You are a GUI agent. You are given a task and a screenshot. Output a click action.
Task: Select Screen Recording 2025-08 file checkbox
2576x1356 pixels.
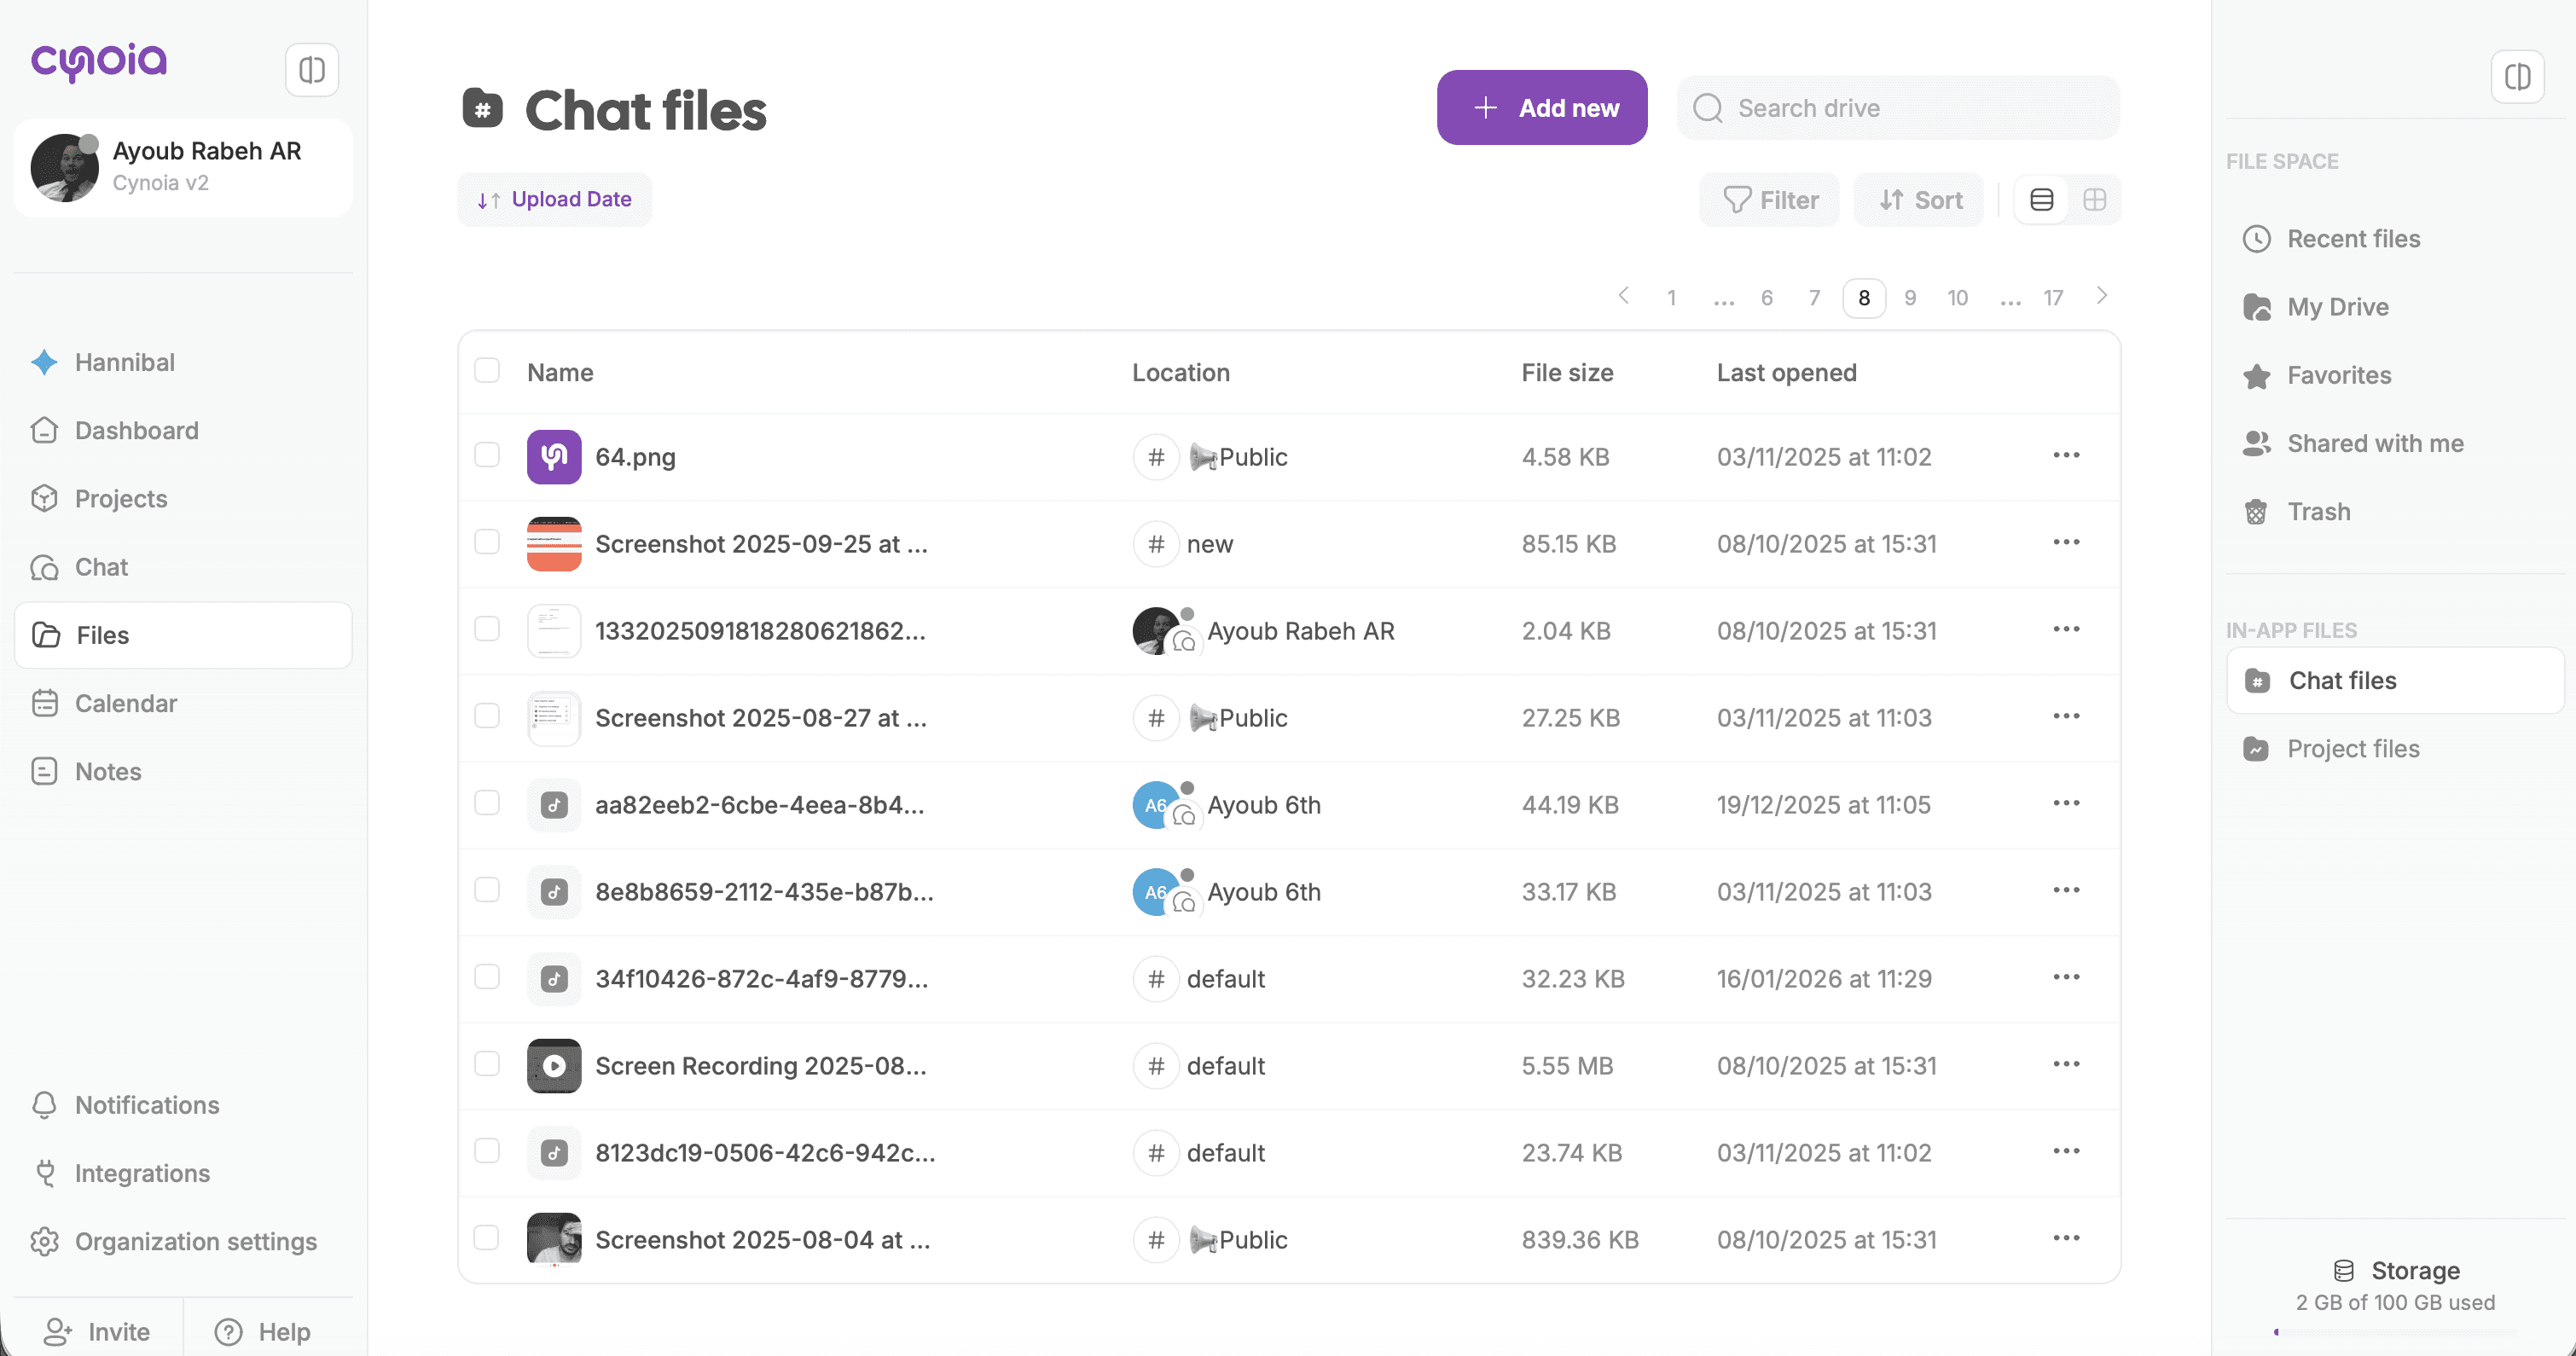(487, 1064)
